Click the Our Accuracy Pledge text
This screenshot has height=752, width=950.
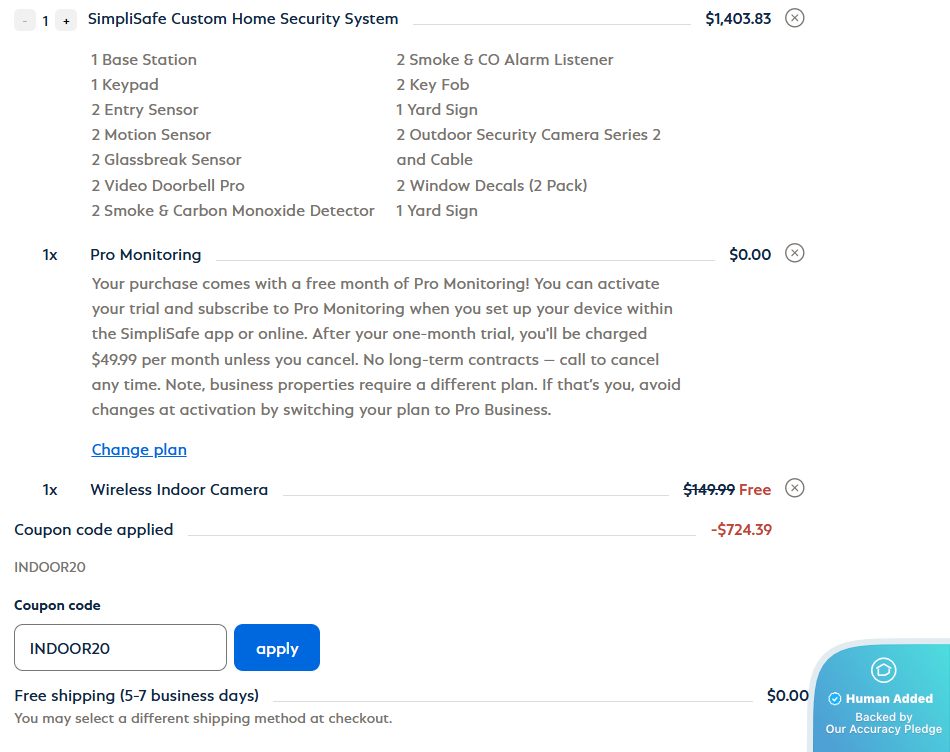coord(883,729)
